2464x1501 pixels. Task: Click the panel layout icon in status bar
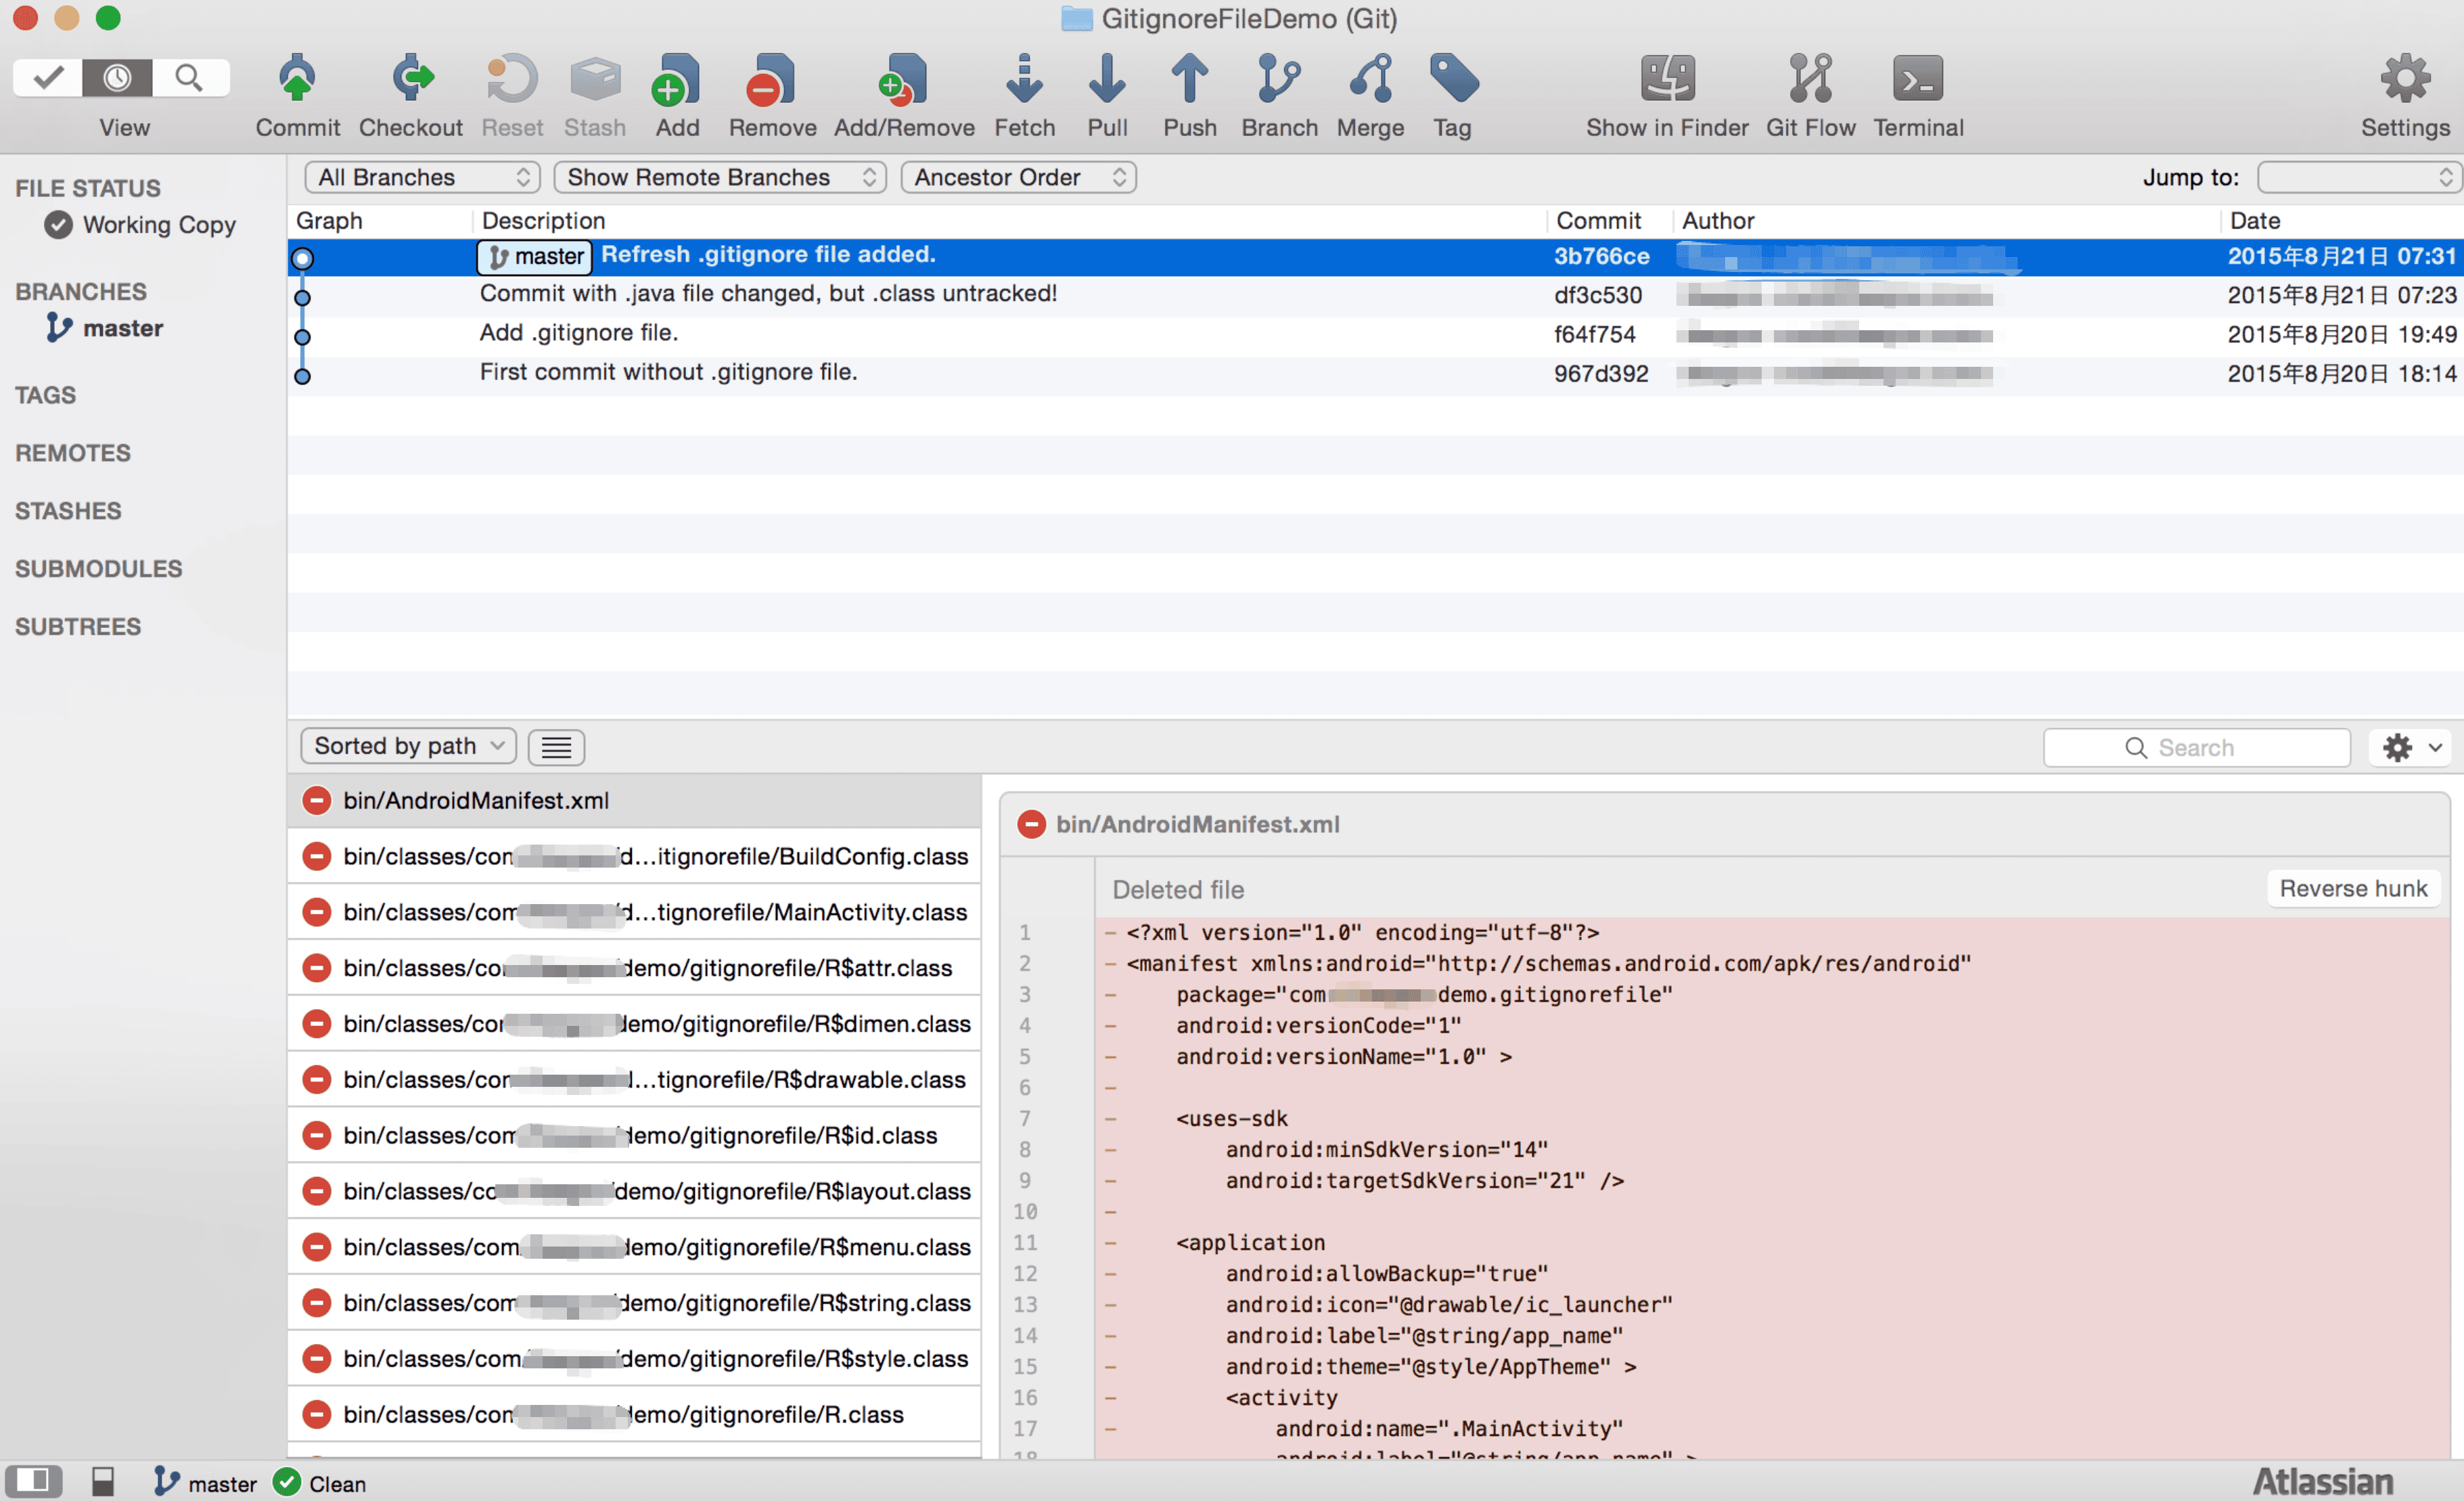coord(103,1482)
